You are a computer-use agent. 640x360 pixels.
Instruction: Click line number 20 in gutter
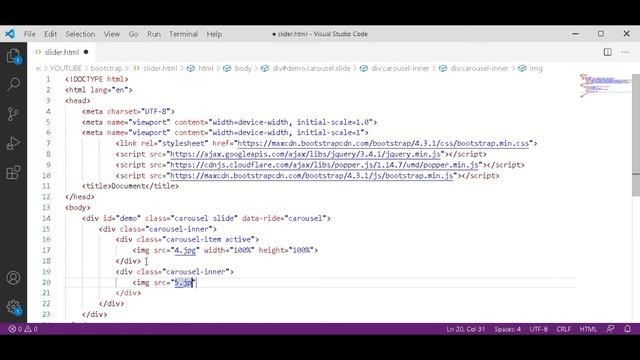coord(46,282)
